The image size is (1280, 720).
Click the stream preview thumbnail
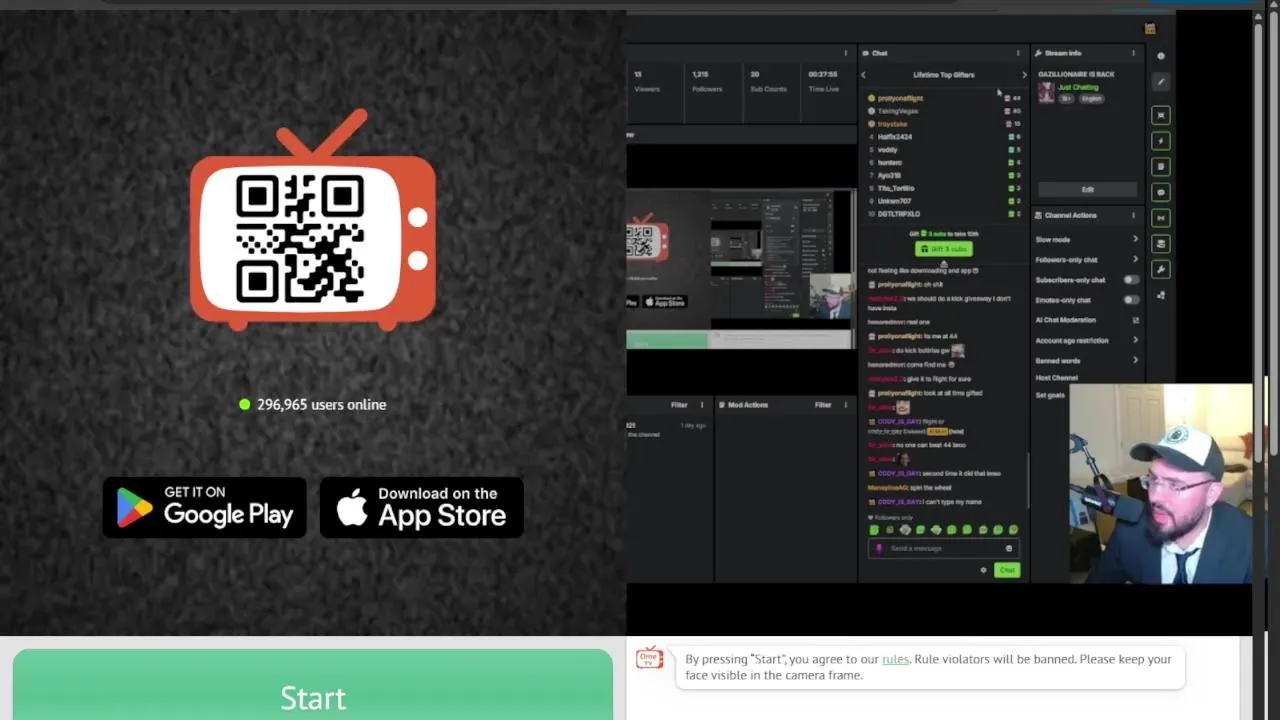coord(741,270)
